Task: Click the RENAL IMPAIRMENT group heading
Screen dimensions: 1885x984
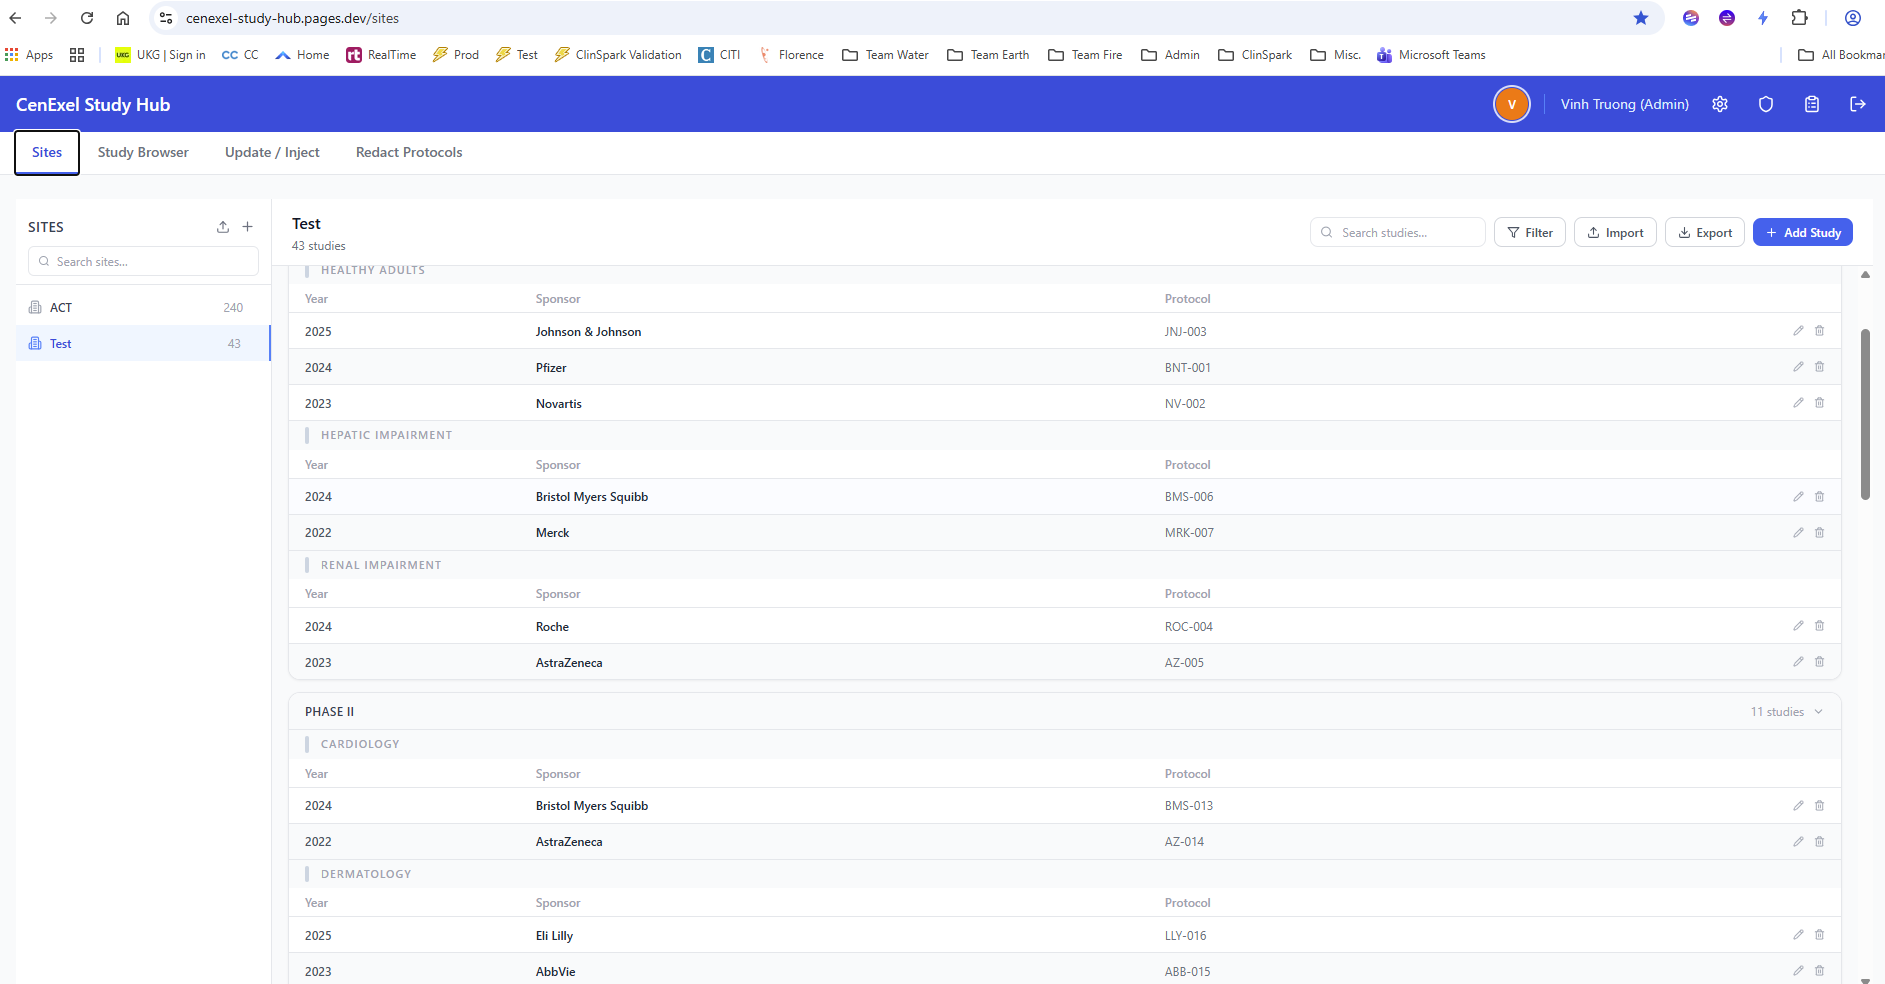Action: (381, 565)
